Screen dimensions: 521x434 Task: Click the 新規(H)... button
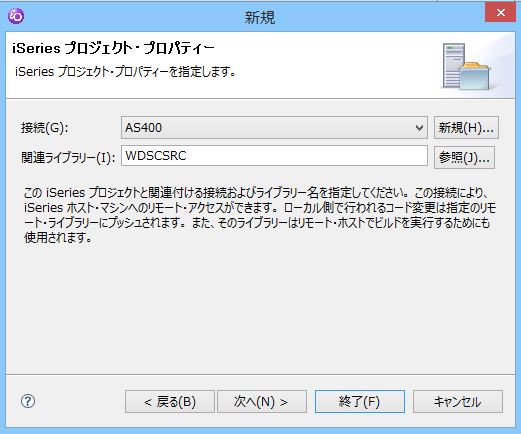(x=466, y=128)
